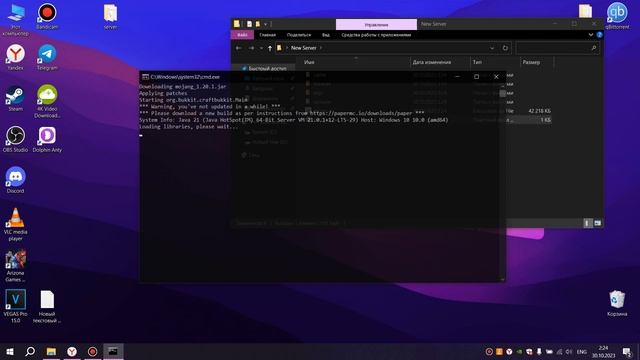The image size is (640, 360).
Task: Open the Recycle Bin on the desktop
Action: coord(617,303)
